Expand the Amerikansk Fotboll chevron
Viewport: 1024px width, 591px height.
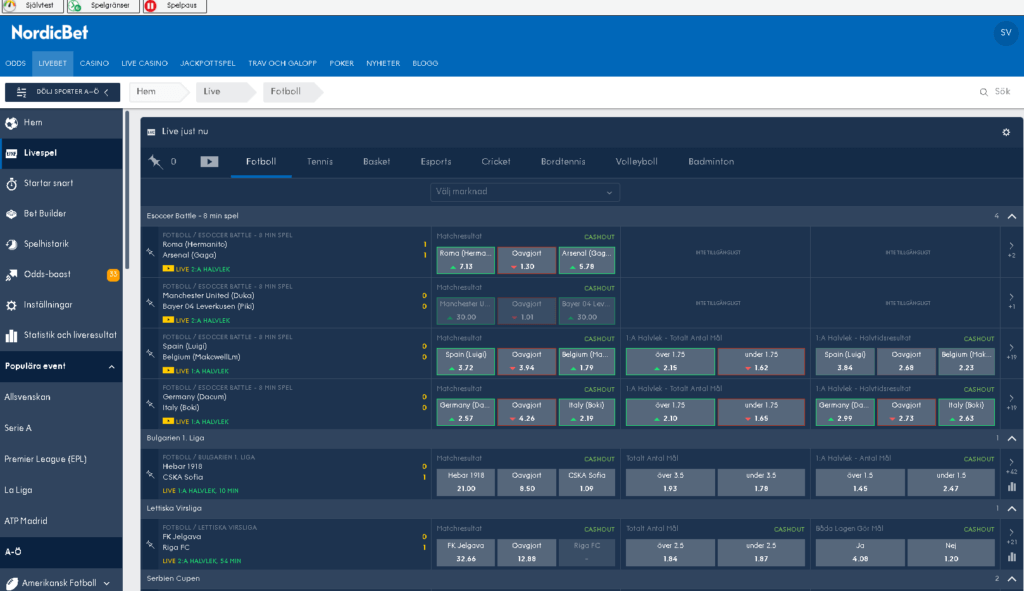106,583
